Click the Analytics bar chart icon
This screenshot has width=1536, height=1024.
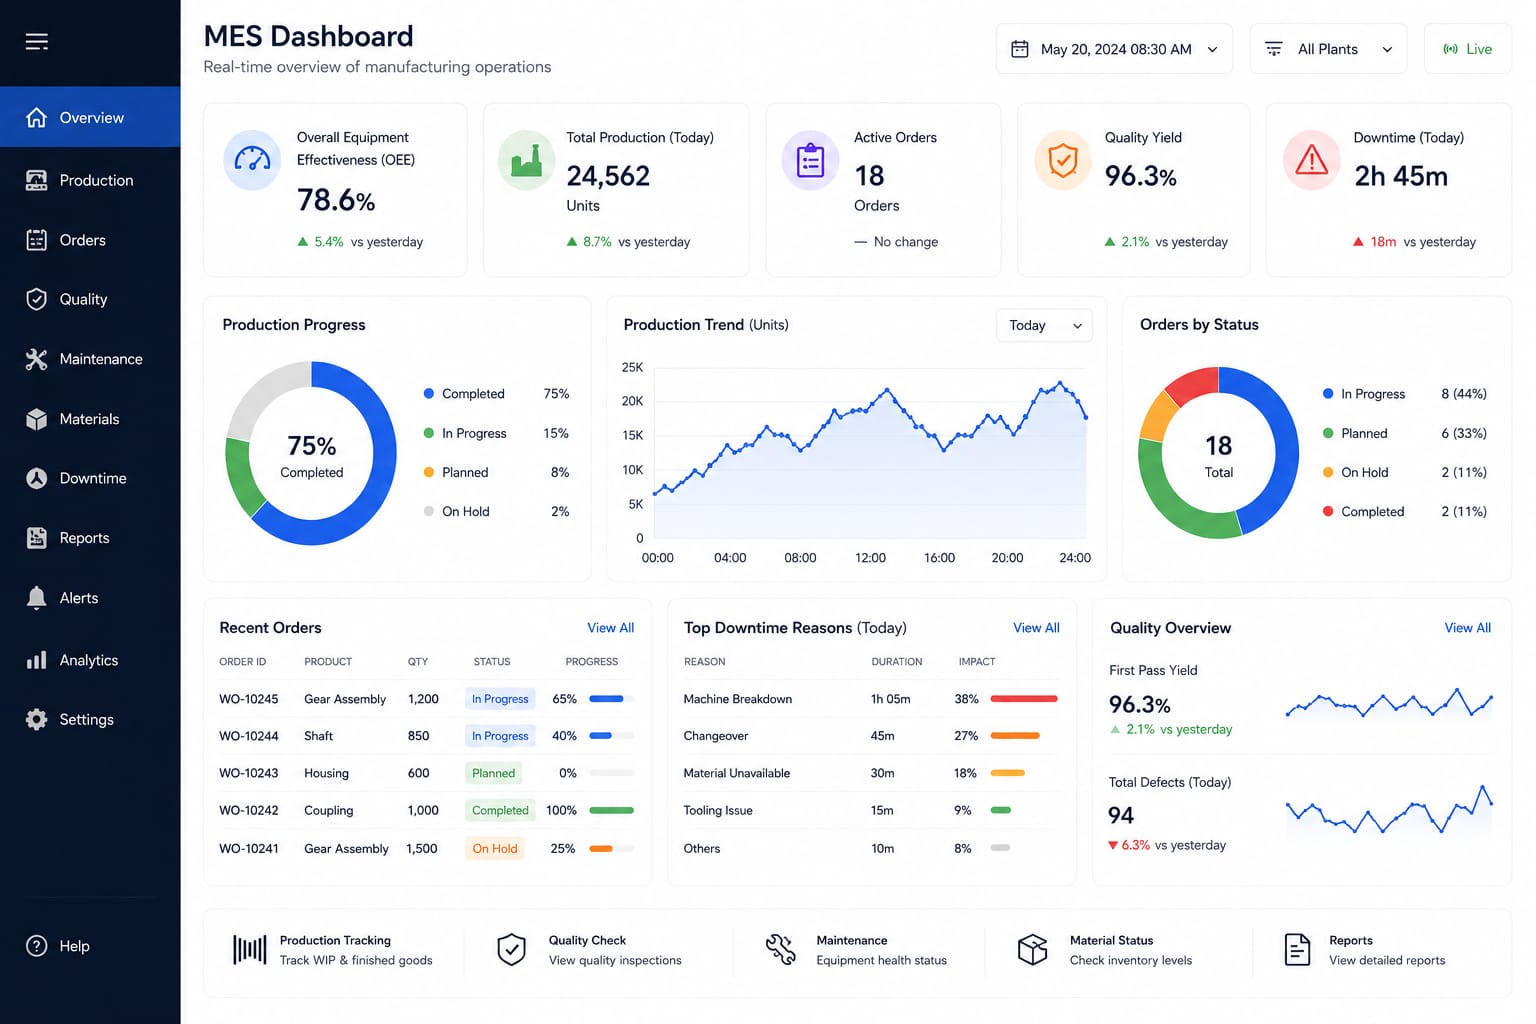click(x=36, y=660)
